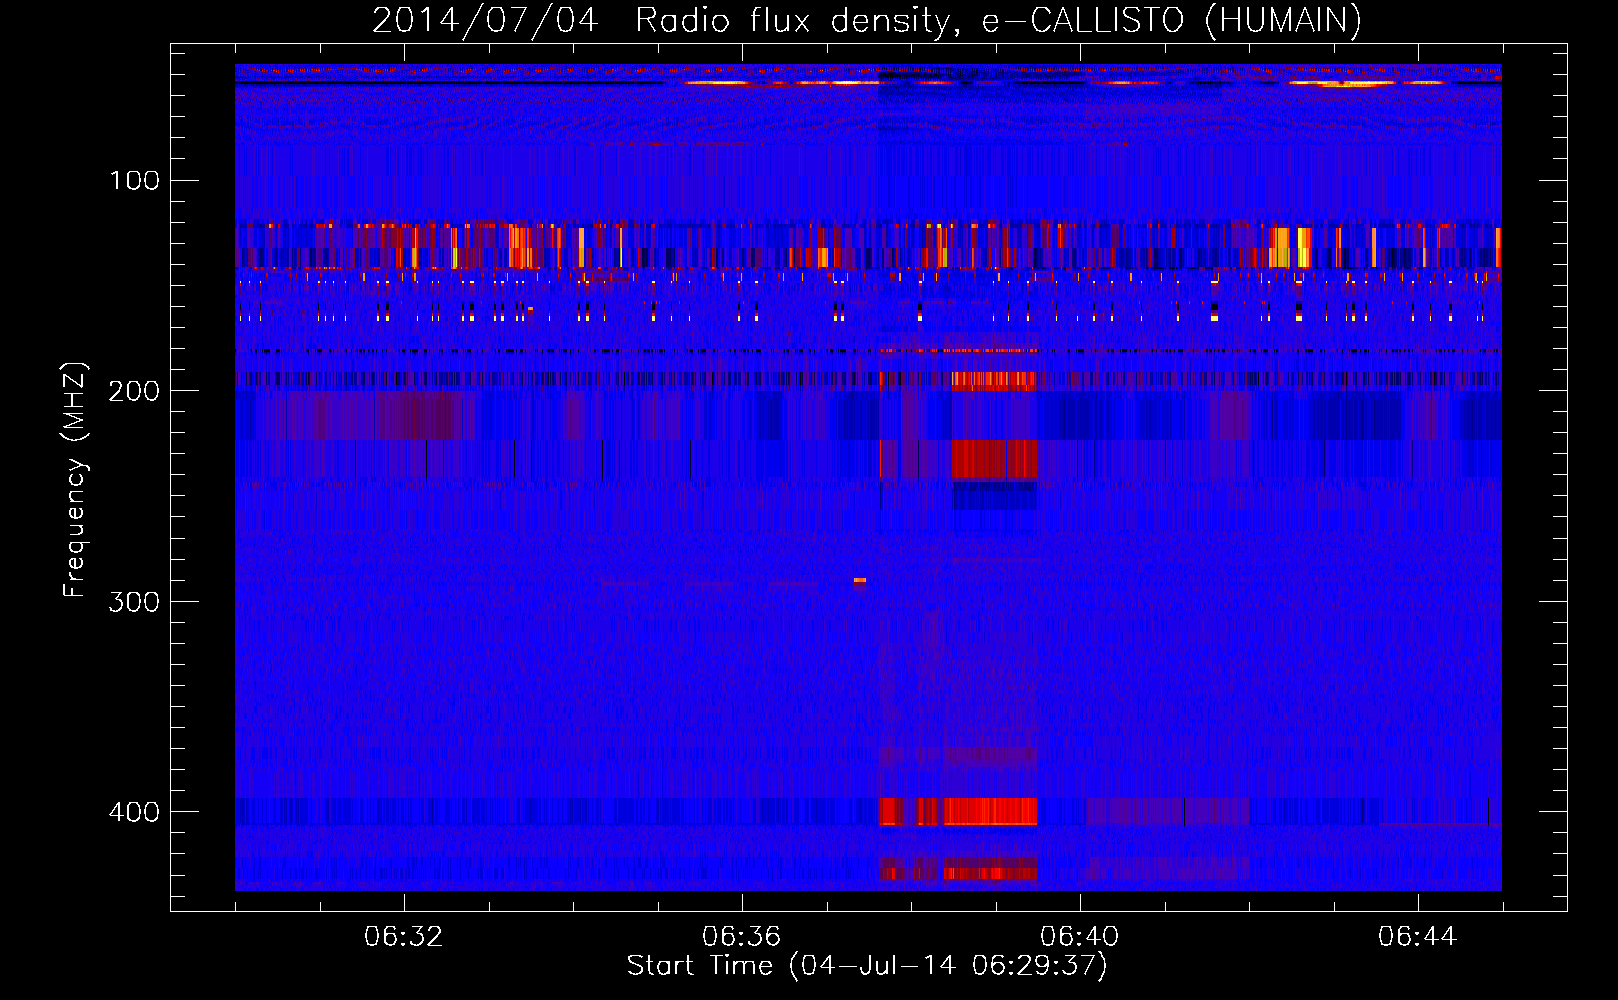Click the 'Frequency (MHZ)' axis label

75,480
